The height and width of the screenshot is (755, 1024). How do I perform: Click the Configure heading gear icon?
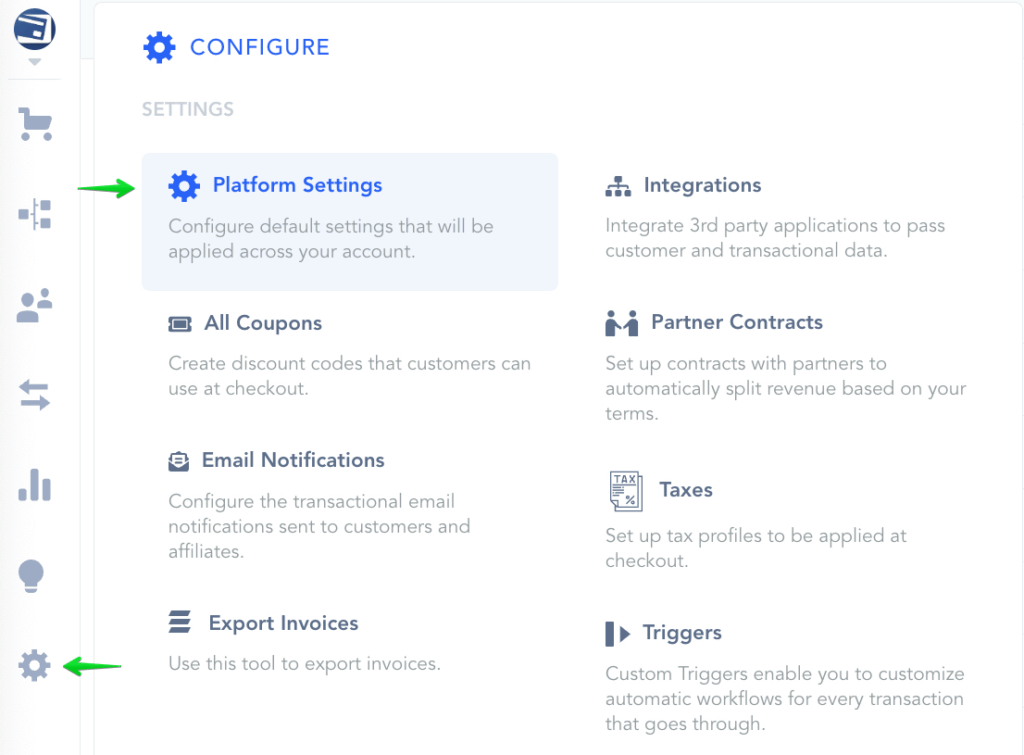coord(159,47)
